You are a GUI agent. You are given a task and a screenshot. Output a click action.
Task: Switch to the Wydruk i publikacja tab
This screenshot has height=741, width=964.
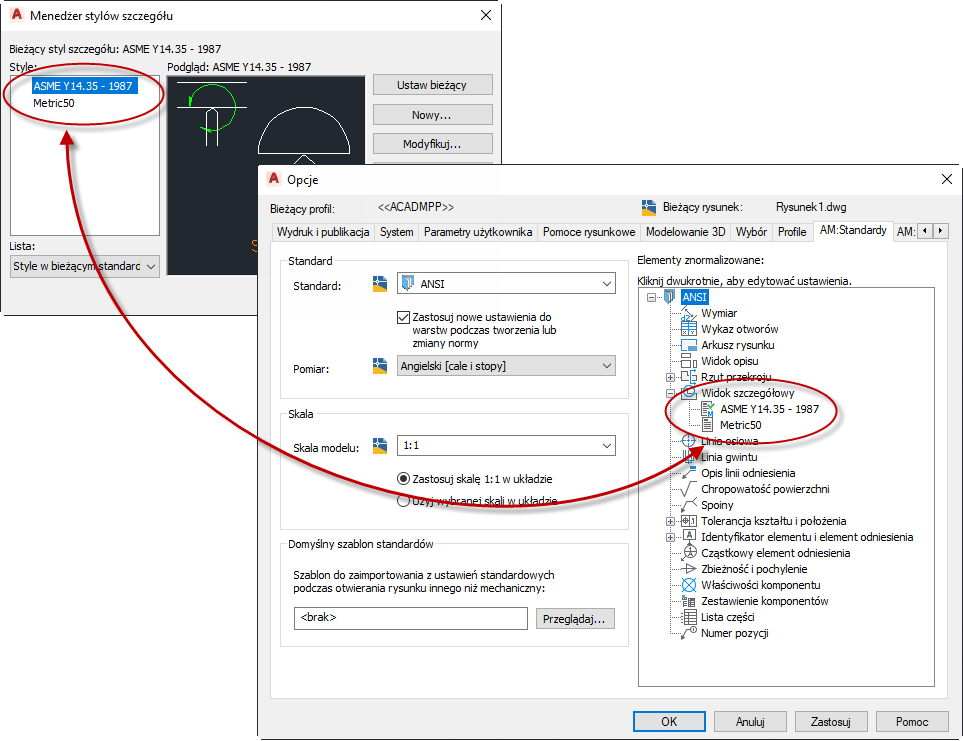tap(323, 232)
